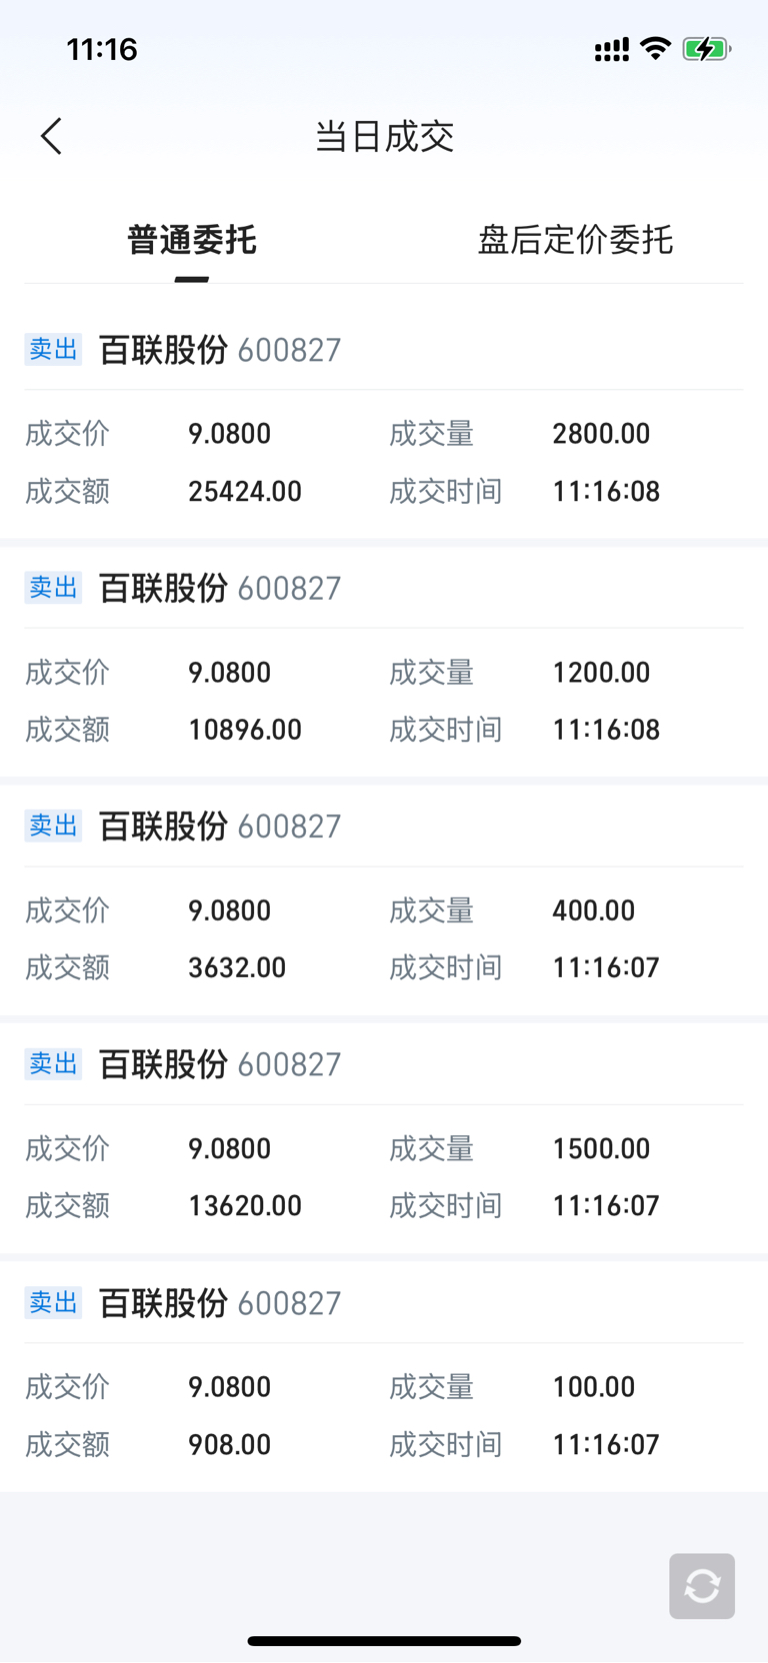Tap the 11:16 status bar clock
The image size is (768, 1663).
click(x=102, y=49)
